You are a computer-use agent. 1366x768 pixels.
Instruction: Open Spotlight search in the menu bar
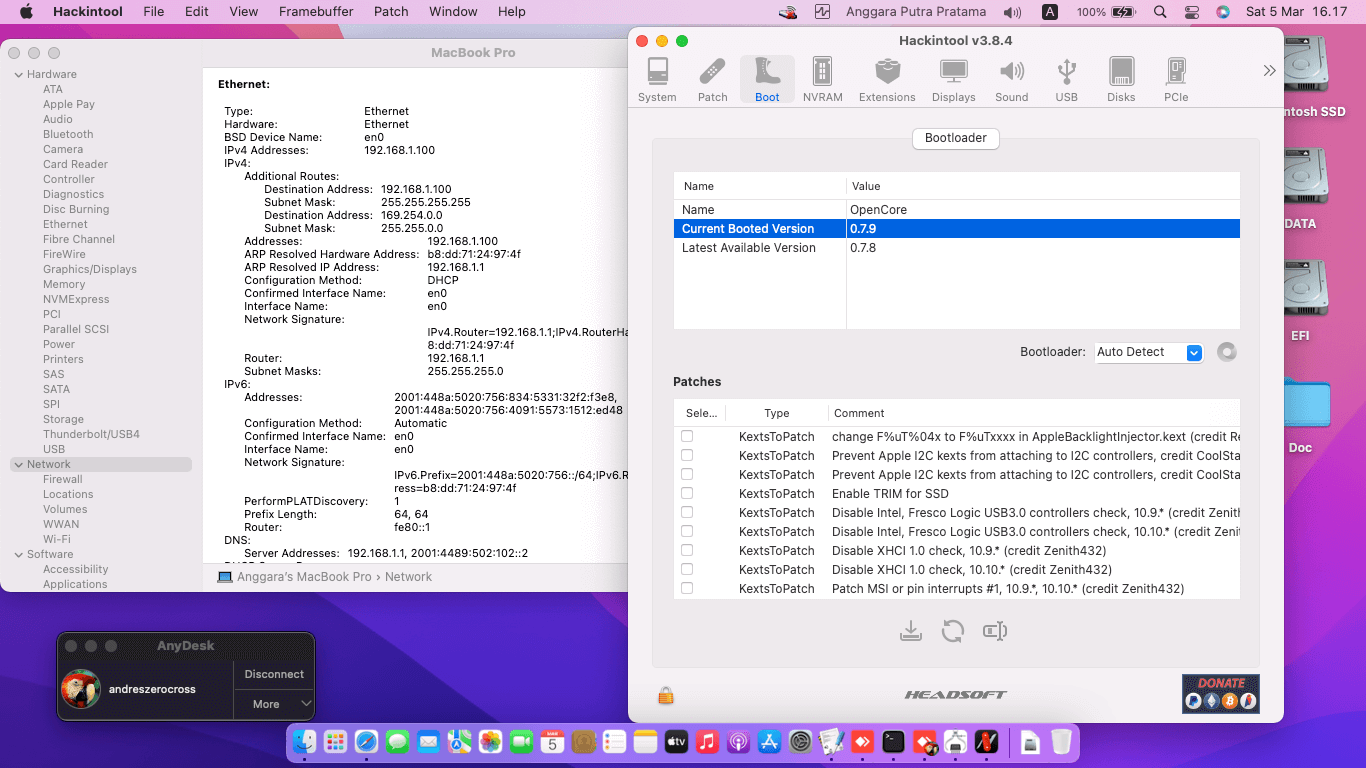(x=1160, y=12)
